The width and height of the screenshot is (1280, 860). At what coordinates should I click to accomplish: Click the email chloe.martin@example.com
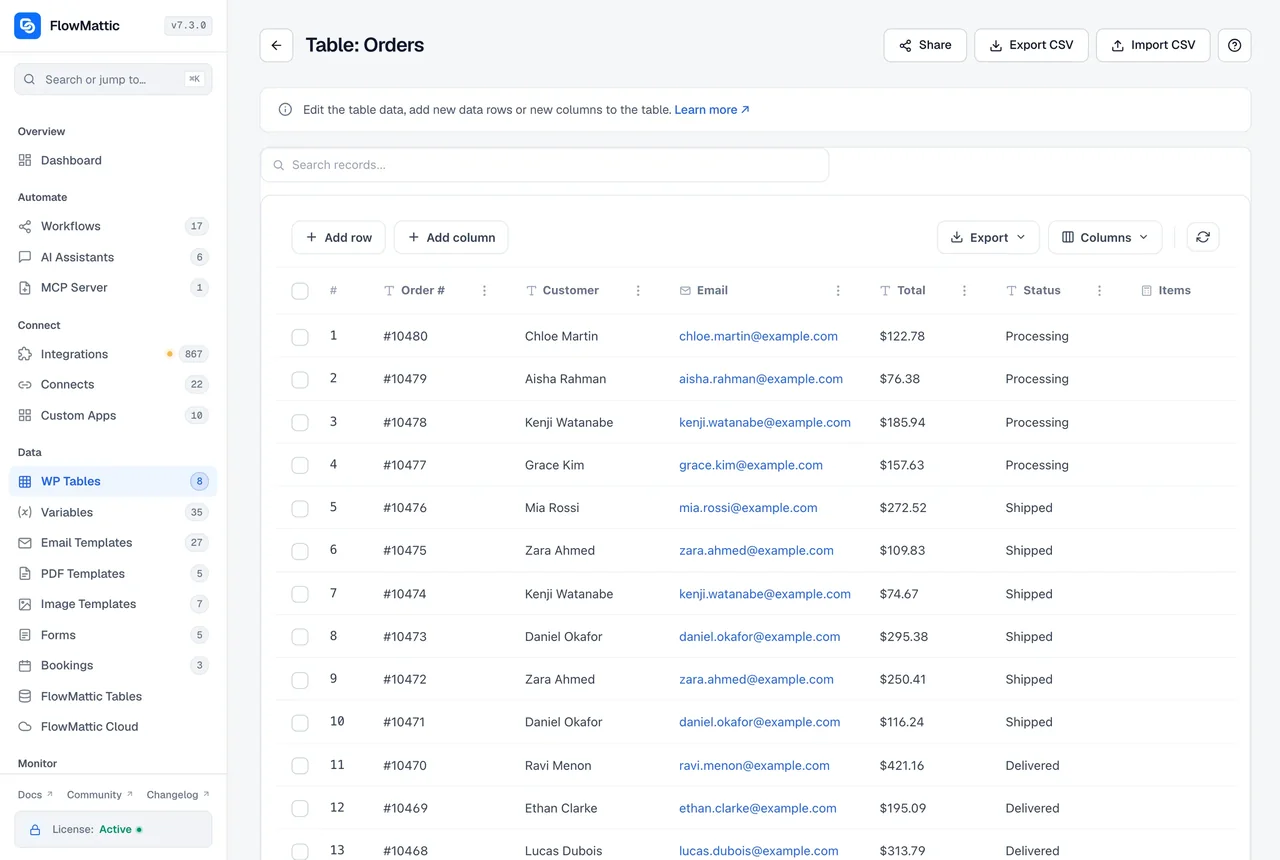(x=758, y=336)
